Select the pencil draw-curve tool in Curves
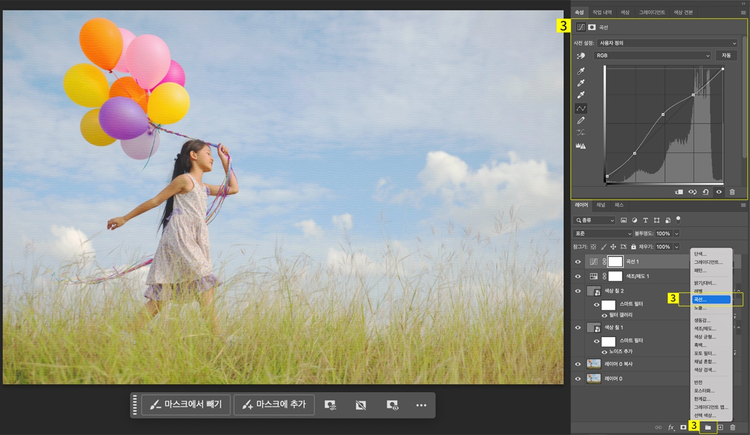750x435 pixels. click(x=581, y=120)
